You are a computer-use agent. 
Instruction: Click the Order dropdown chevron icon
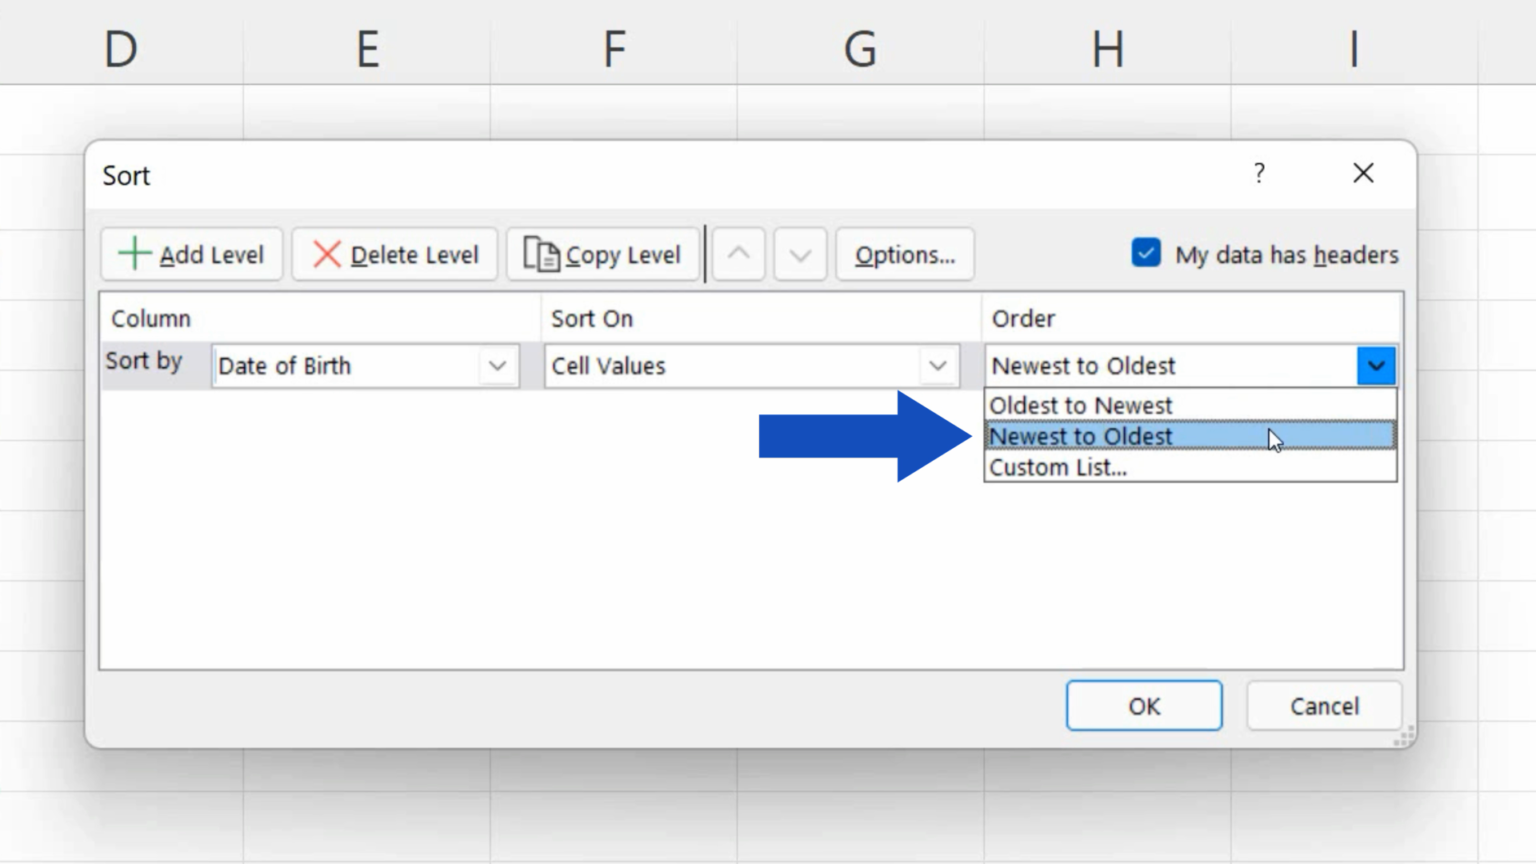1376,365
